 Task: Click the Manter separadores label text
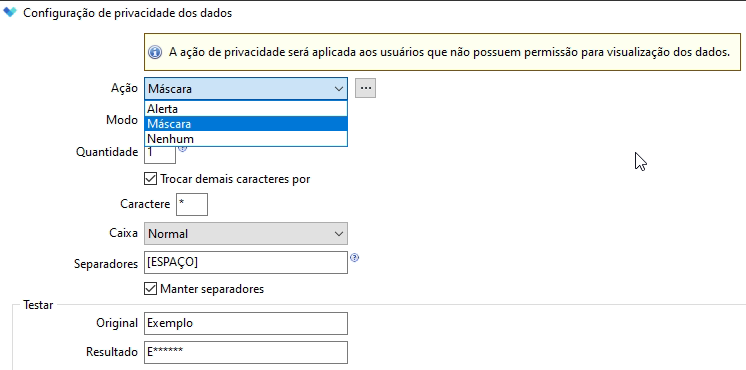tap(212, 289)
